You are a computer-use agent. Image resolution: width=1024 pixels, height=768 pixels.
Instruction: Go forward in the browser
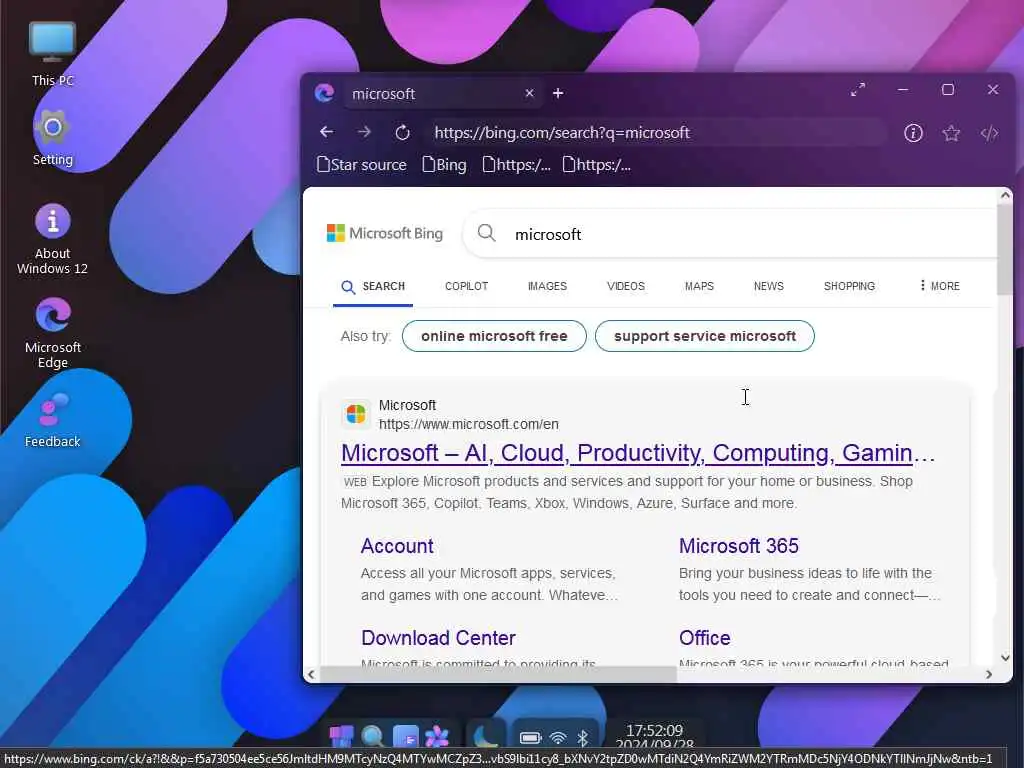[x=364, y=133]
